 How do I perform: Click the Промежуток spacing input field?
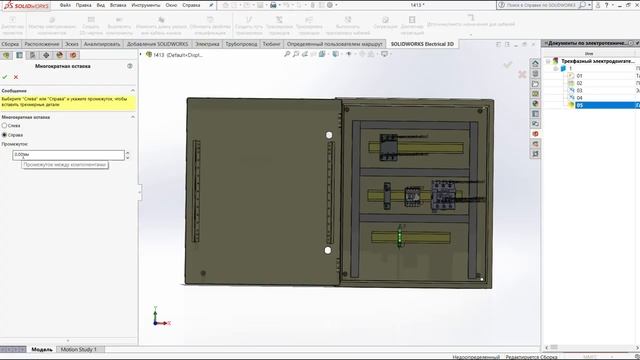coord(68,155)
